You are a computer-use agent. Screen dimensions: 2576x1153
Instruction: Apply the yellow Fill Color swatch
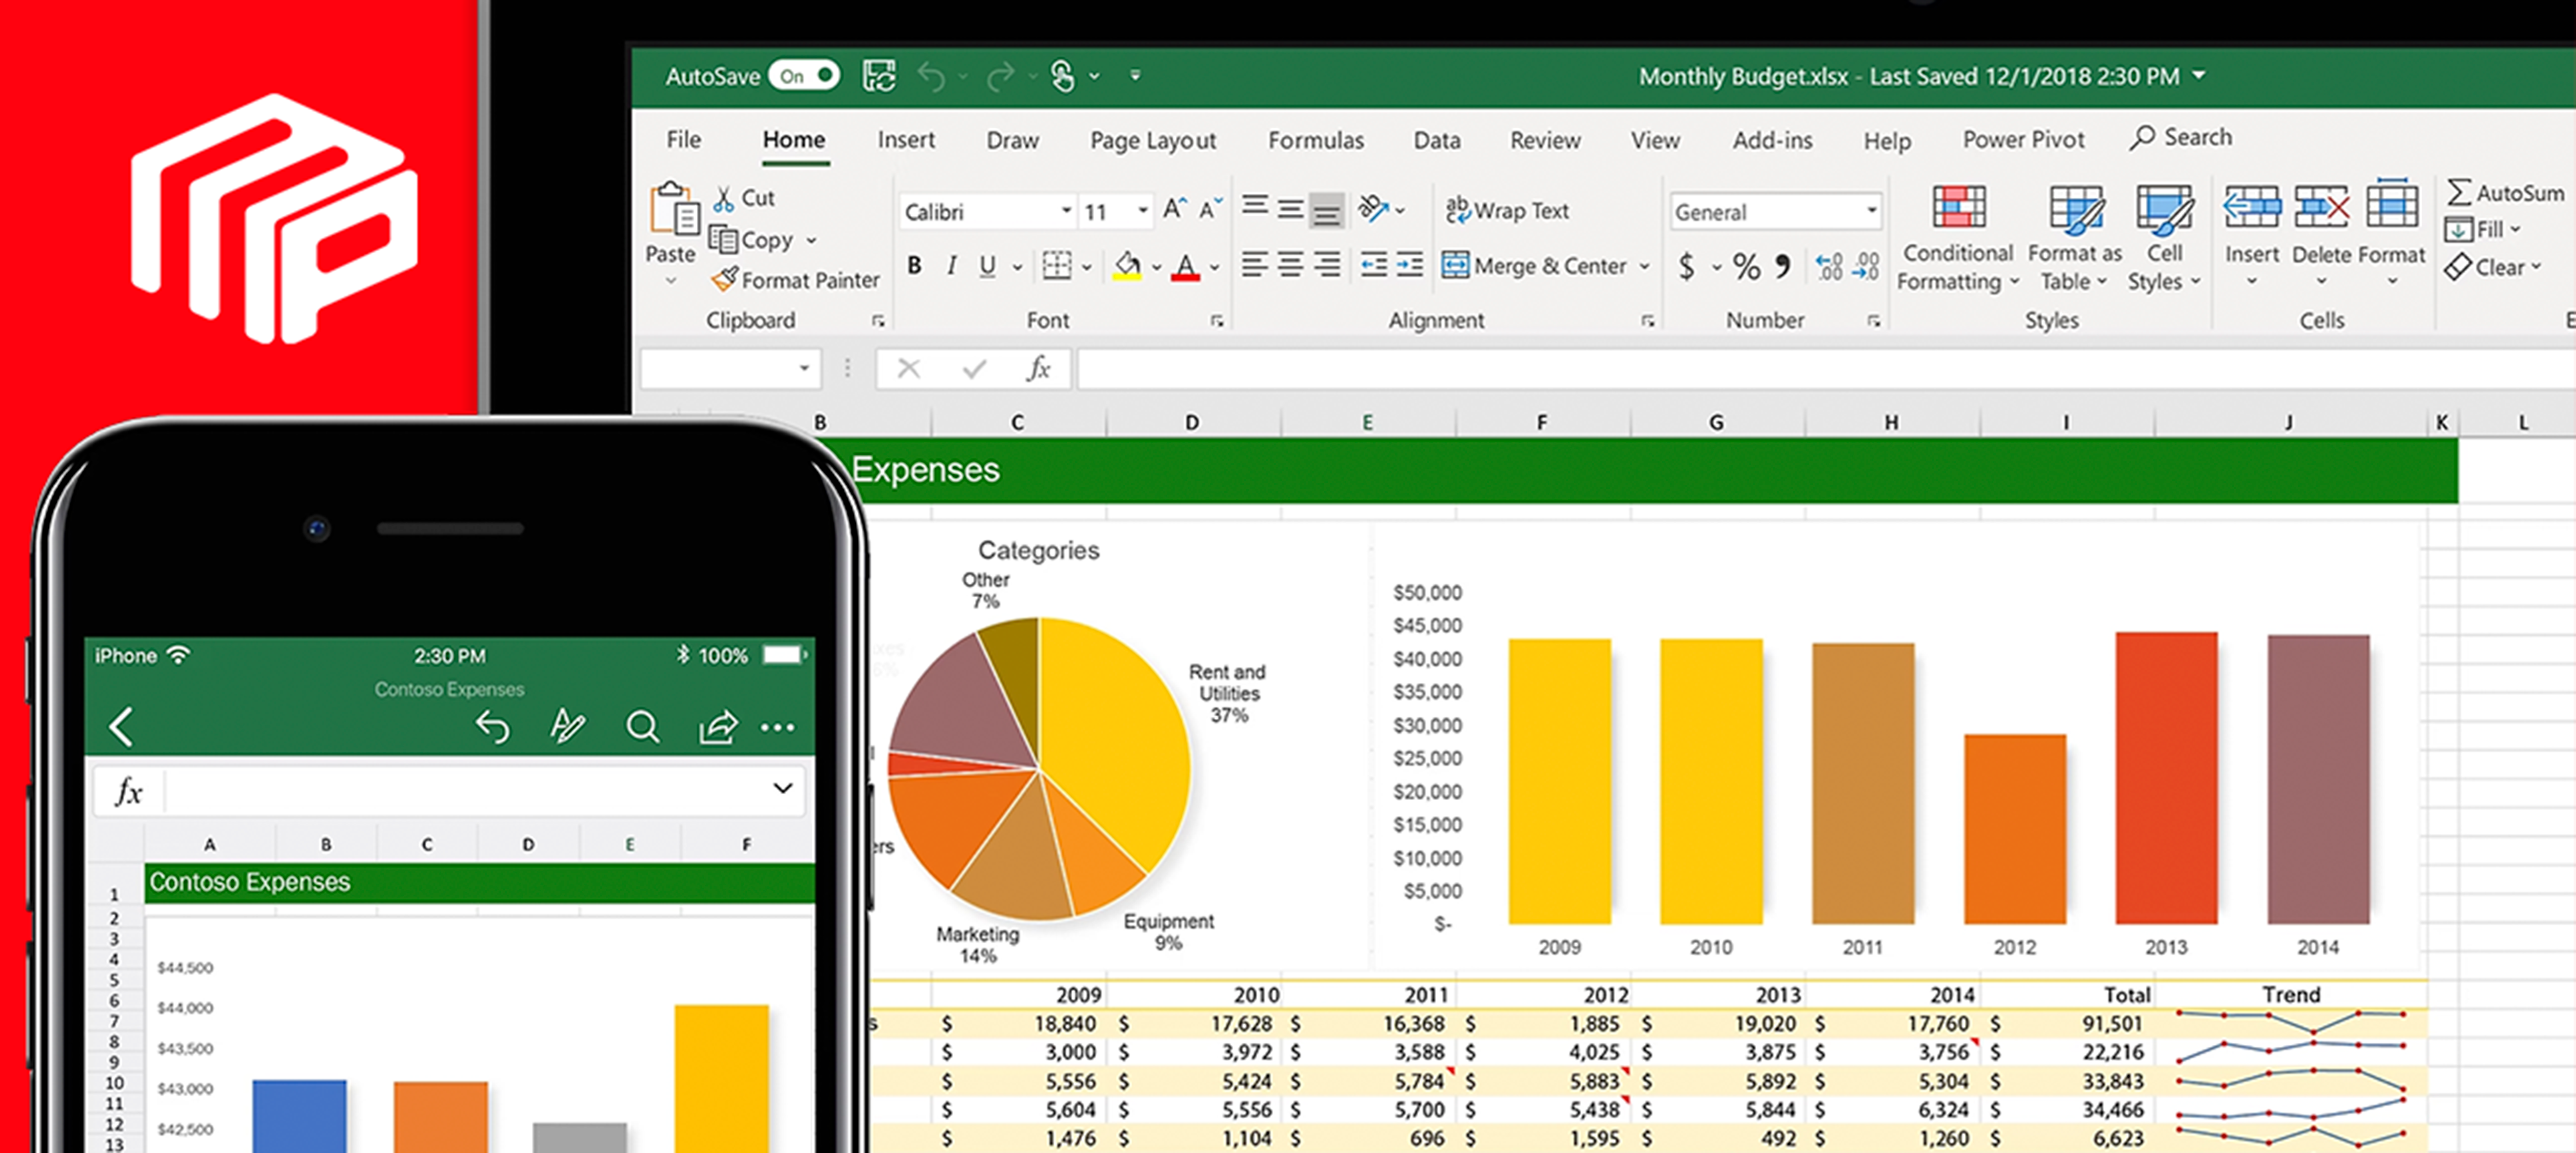pos(1127,266)
